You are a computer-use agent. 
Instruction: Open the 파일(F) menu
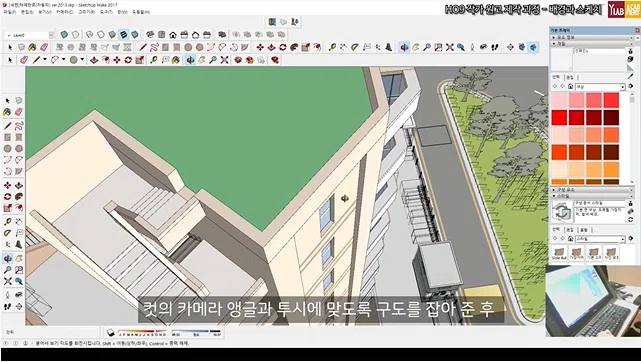[9, 12]
